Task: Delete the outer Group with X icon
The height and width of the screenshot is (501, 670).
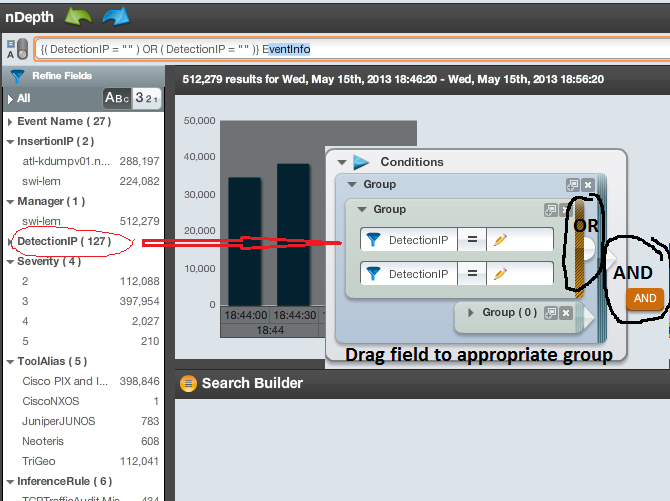Action: [x=588, y=185]
